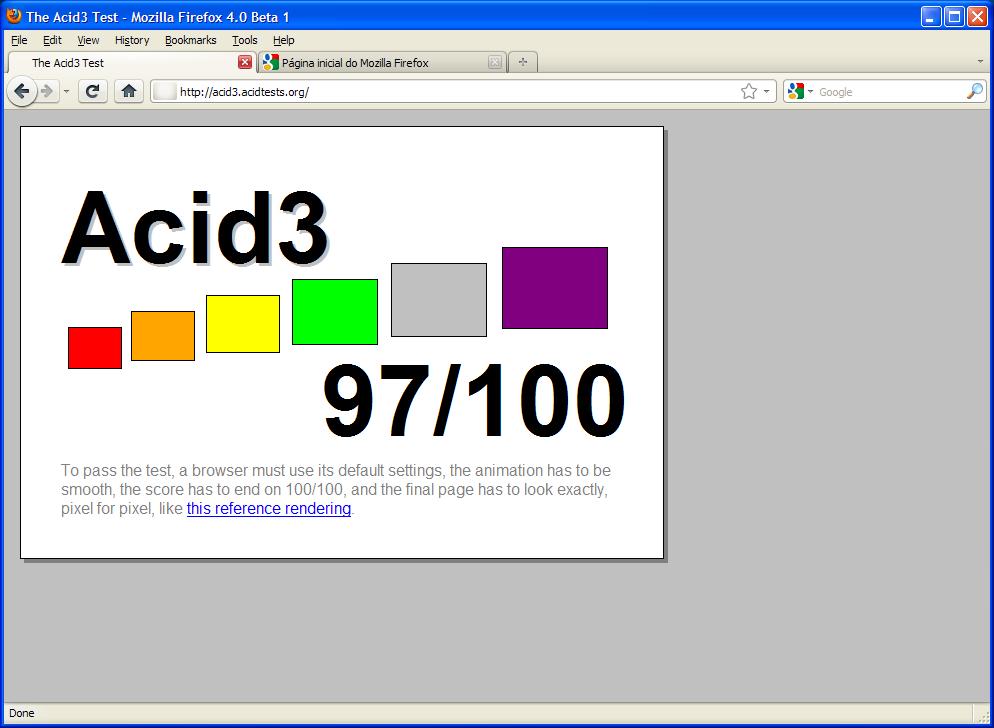The height and width of the screenshot is (728, 994).
Task: Click the Firefox icon in title bar
Action: pos(14,15)
